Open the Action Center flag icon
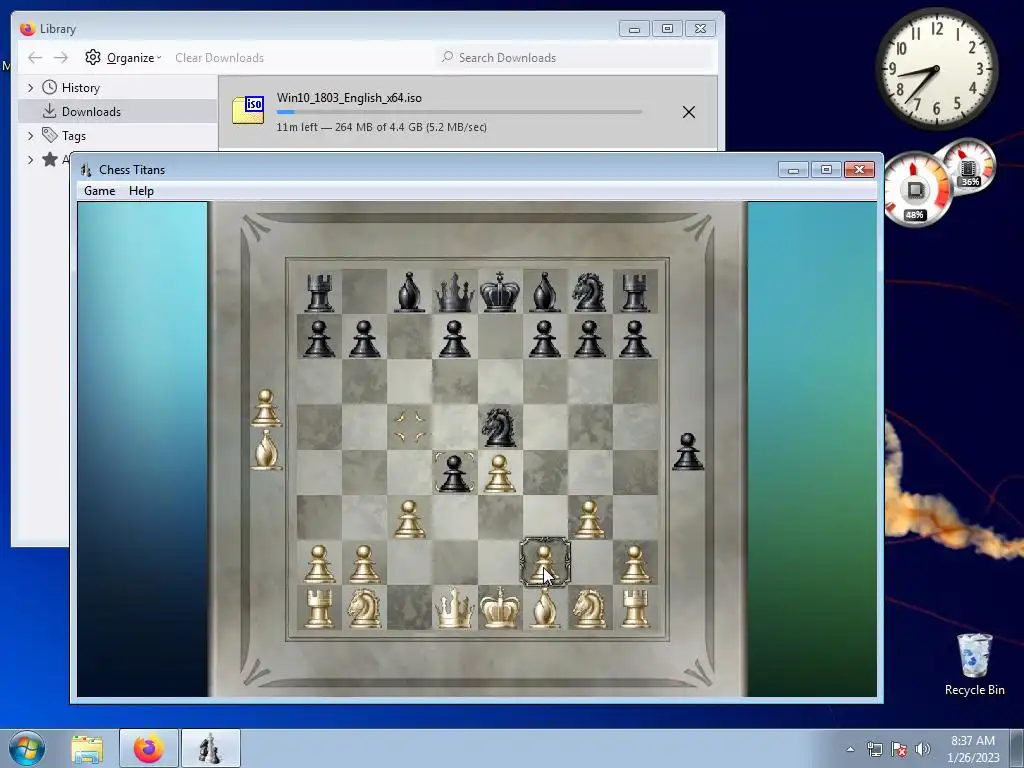1024x768 pixels. point(899,749)
